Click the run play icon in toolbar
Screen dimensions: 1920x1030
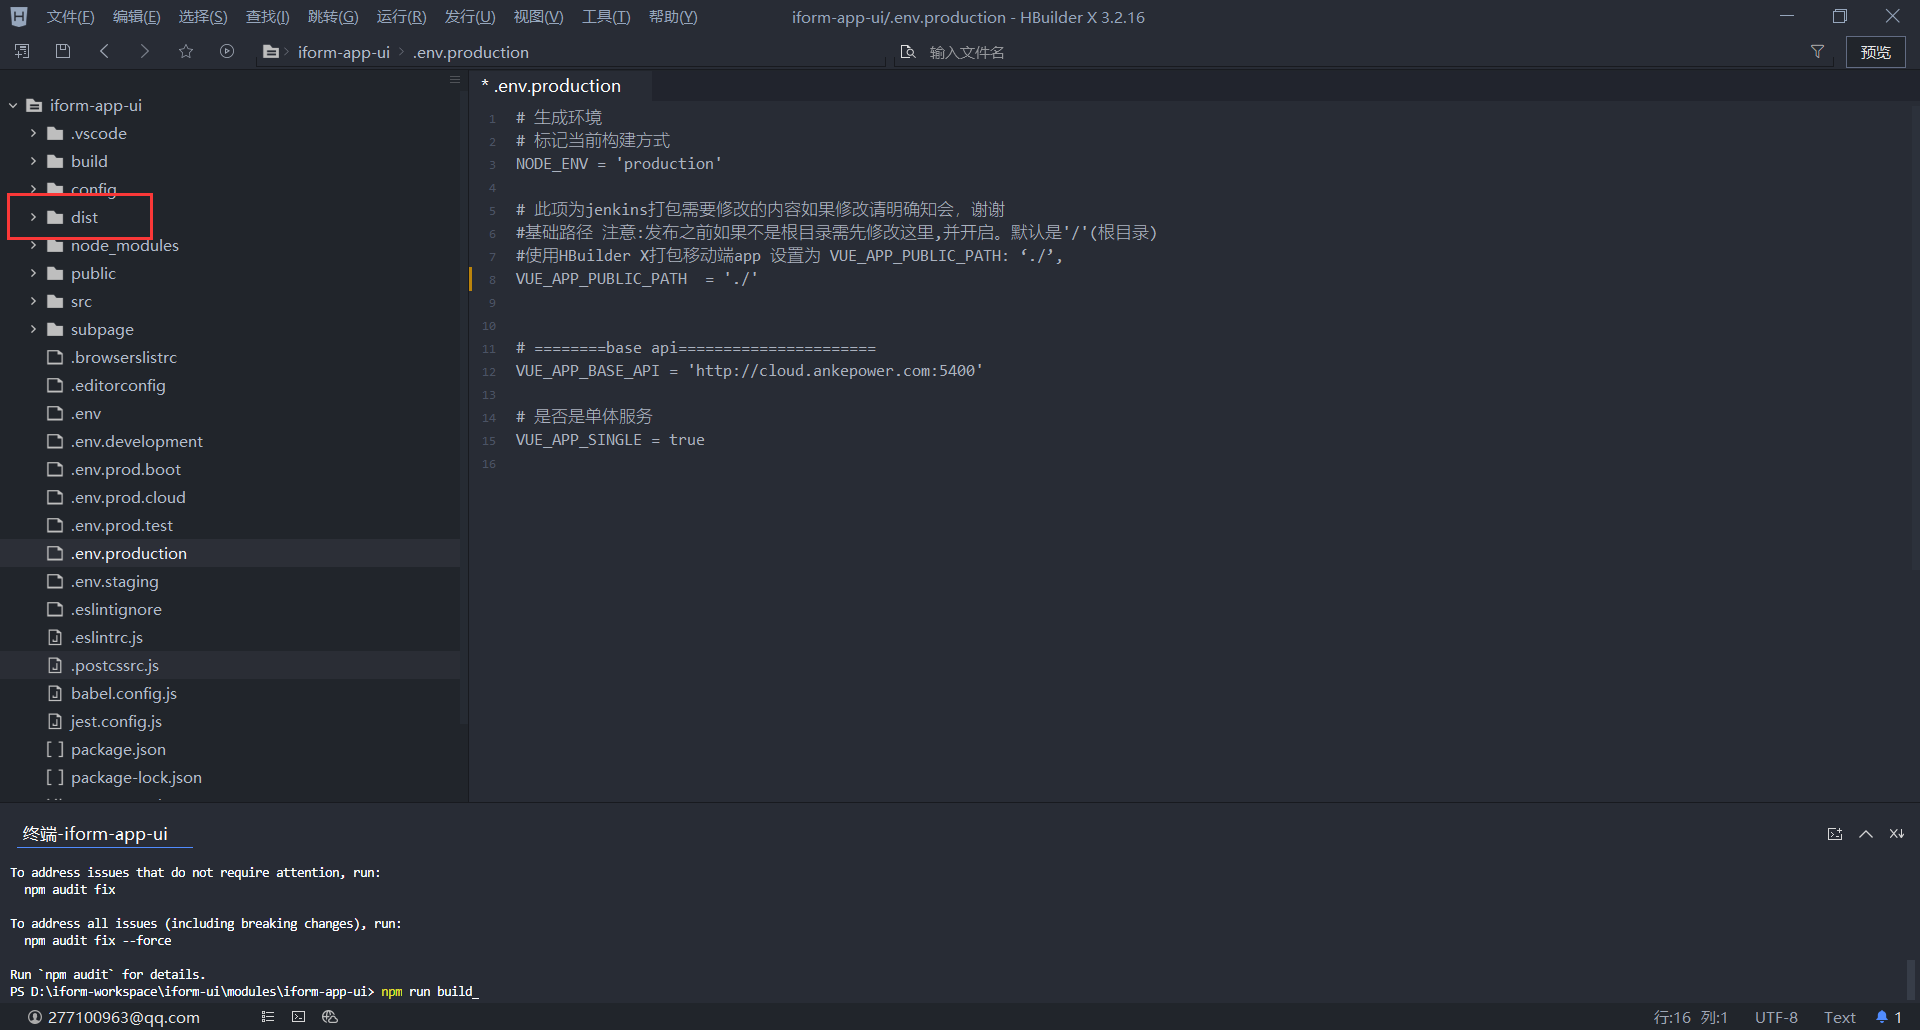(x=227, y=51)
